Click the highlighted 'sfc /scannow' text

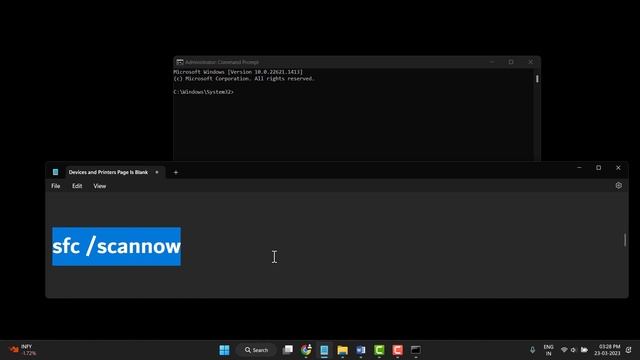[116, 247]
